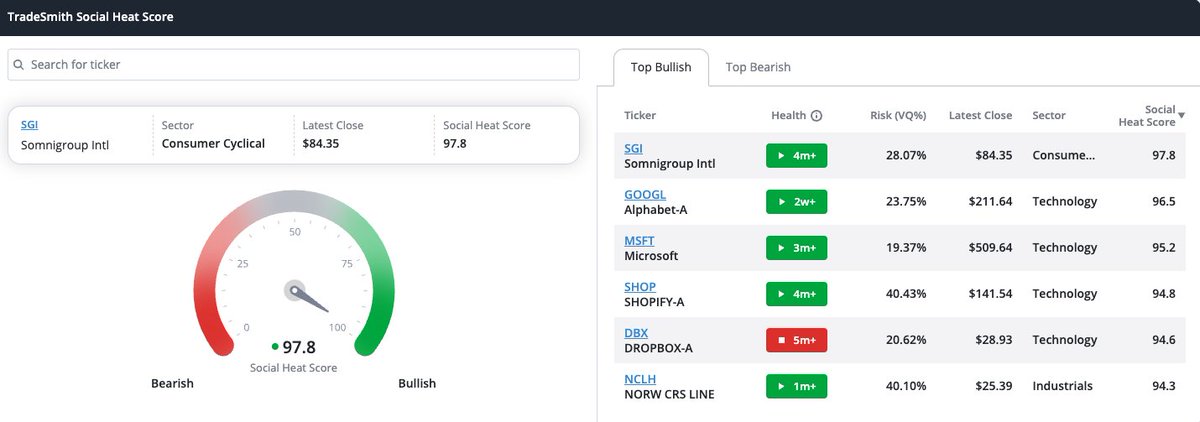The height and width of the screenshot is (422, 1200).
Task: Sort by Social Heat Score arrow
Action: 1181,115
